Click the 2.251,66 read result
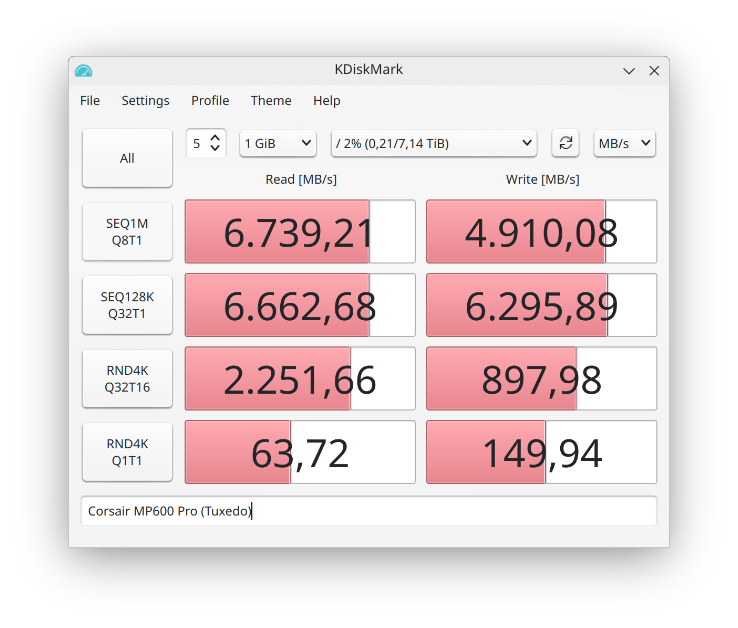 [300, 378]
